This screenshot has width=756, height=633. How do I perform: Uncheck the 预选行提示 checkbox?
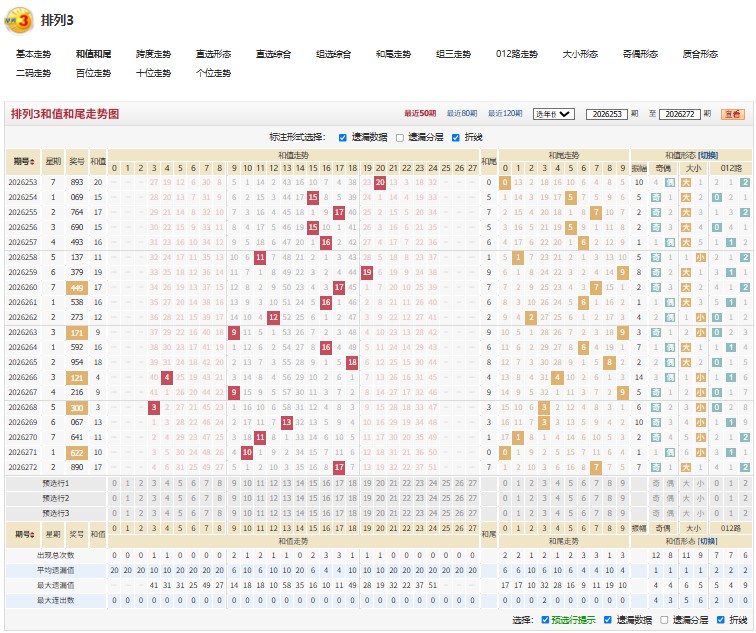coord(545,620)
